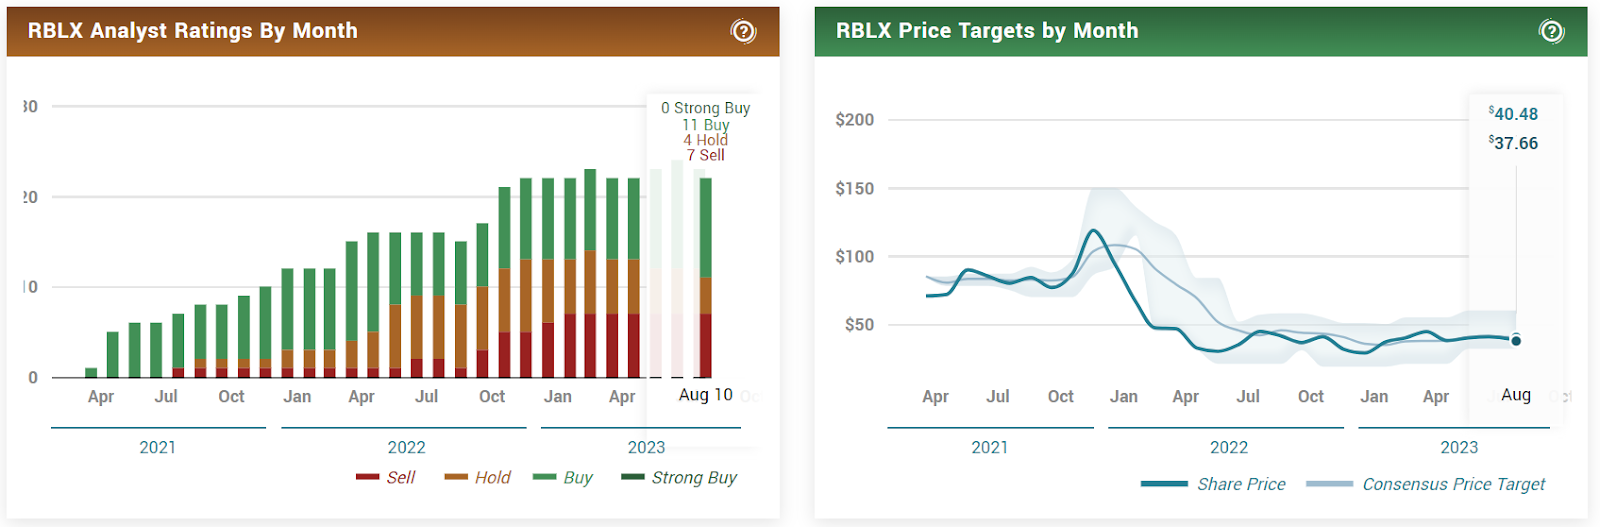Click the $37.66 share price value

click(x=1513, y=143)
